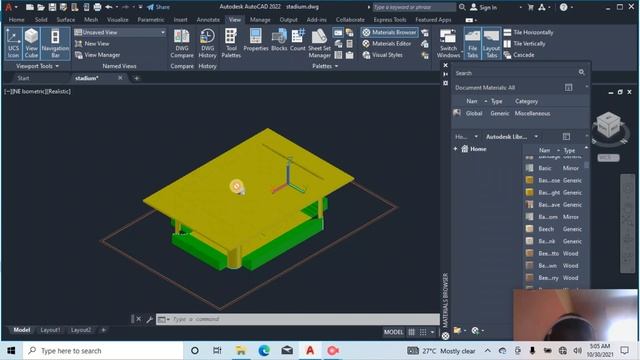The width and height of the screenshot is (640, 360).
Task: Expand the Viewport Tools panel
Action: [x=38, y=66]
